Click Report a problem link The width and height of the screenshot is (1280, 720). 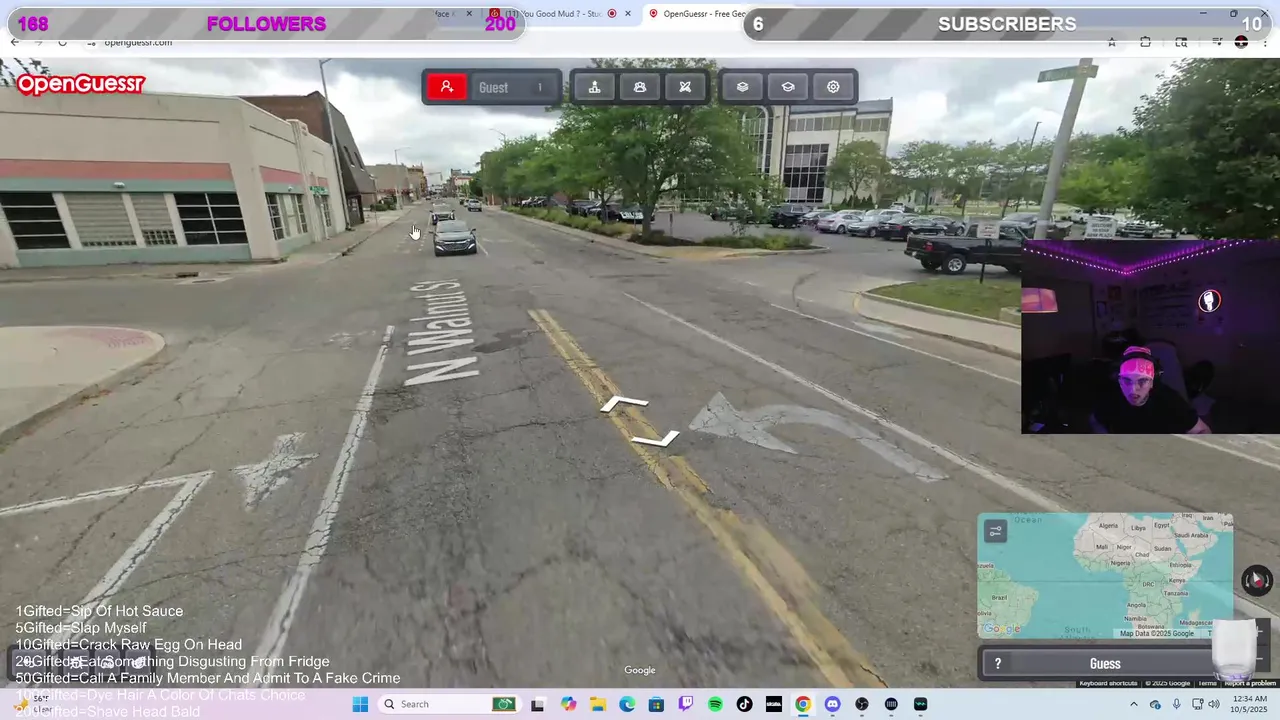pos(1250,683)
